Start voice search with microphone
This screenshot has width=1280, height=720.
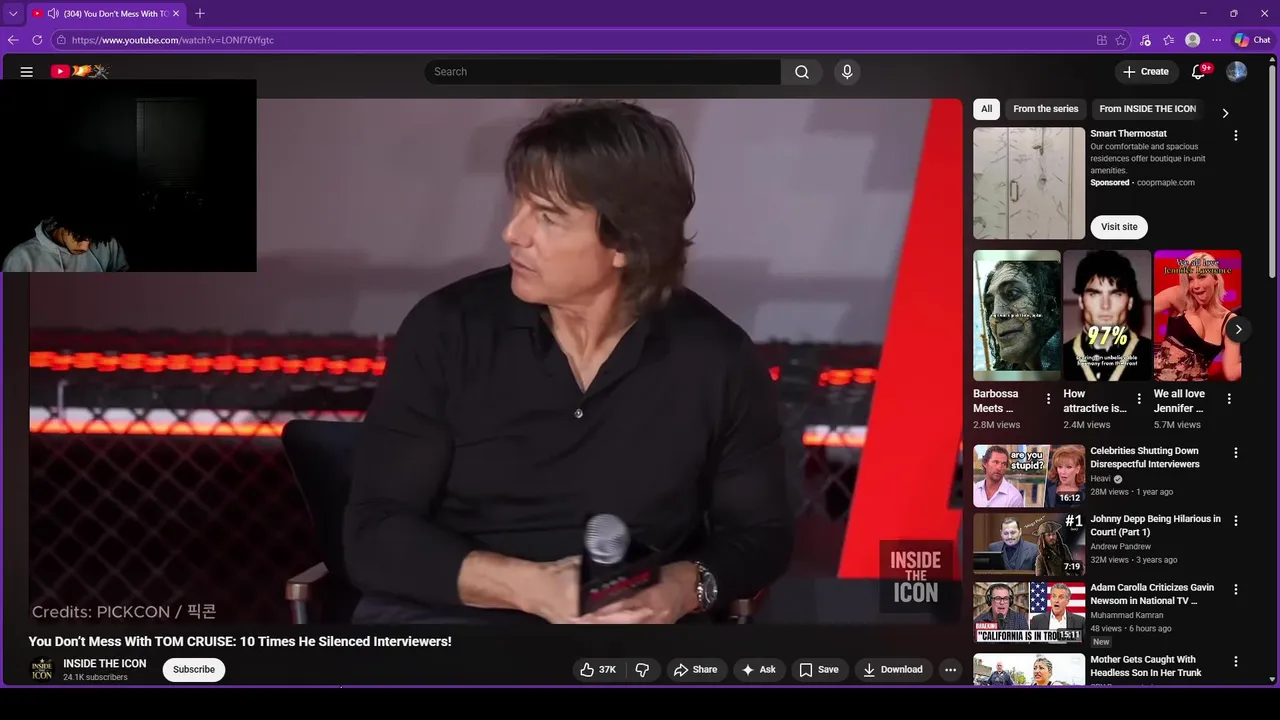tap(847, 72)
